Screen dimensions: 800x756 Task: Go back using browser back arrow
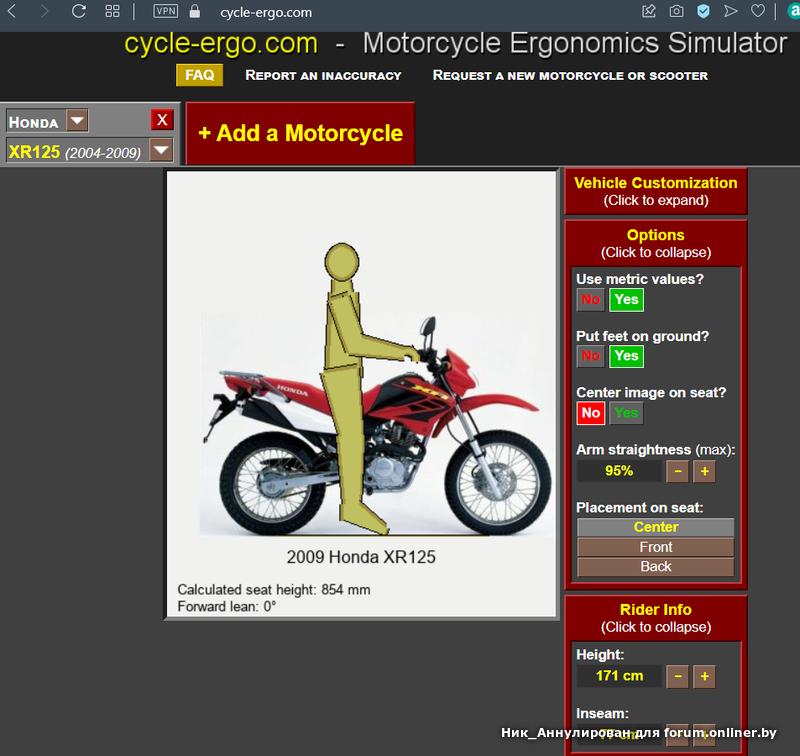click(12, 11)
